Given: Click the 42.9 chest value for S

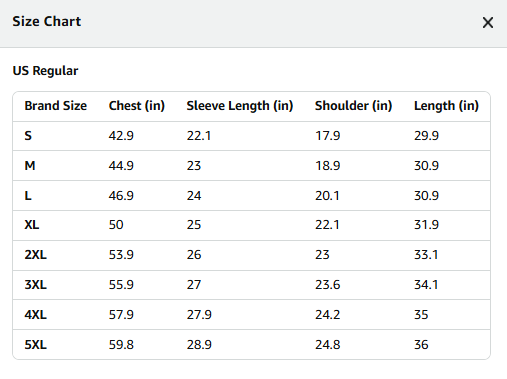Looking at the screenshot, I should click(121, 136).
